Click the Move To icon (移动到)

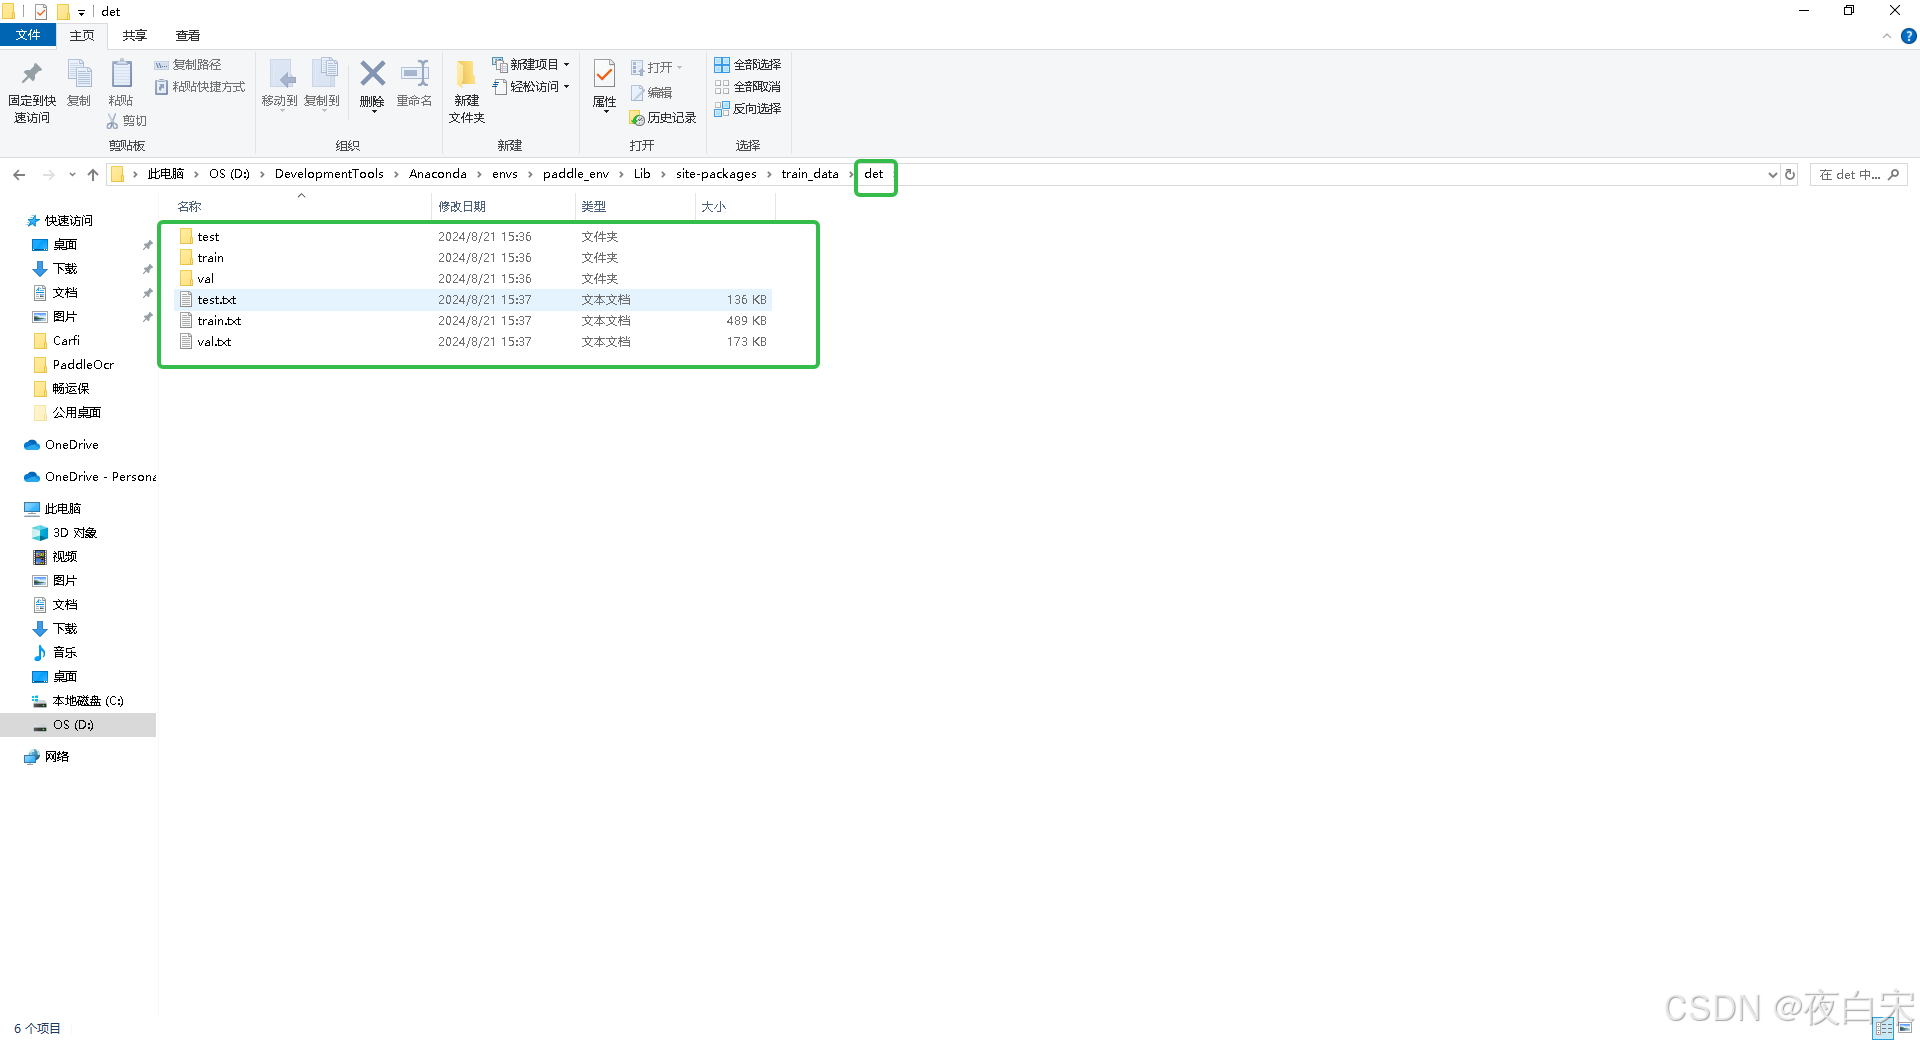(x=280, y=74)
